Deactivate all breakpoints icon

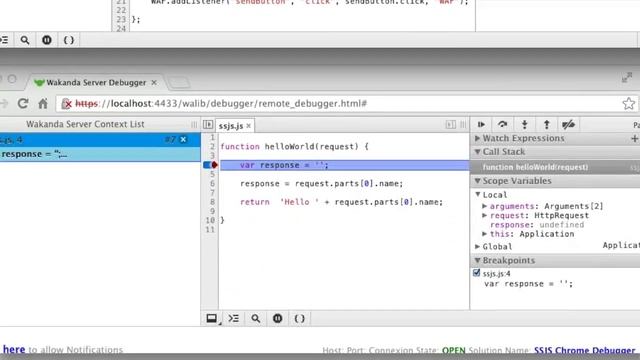(568, 124)
